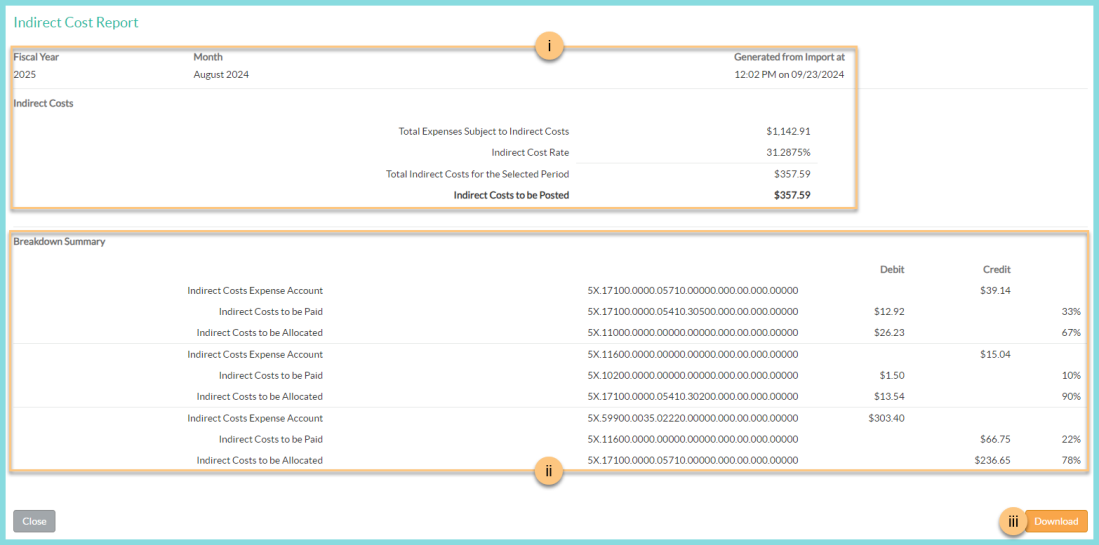Click the Breakdown Summary heading

tap(59, 241)
